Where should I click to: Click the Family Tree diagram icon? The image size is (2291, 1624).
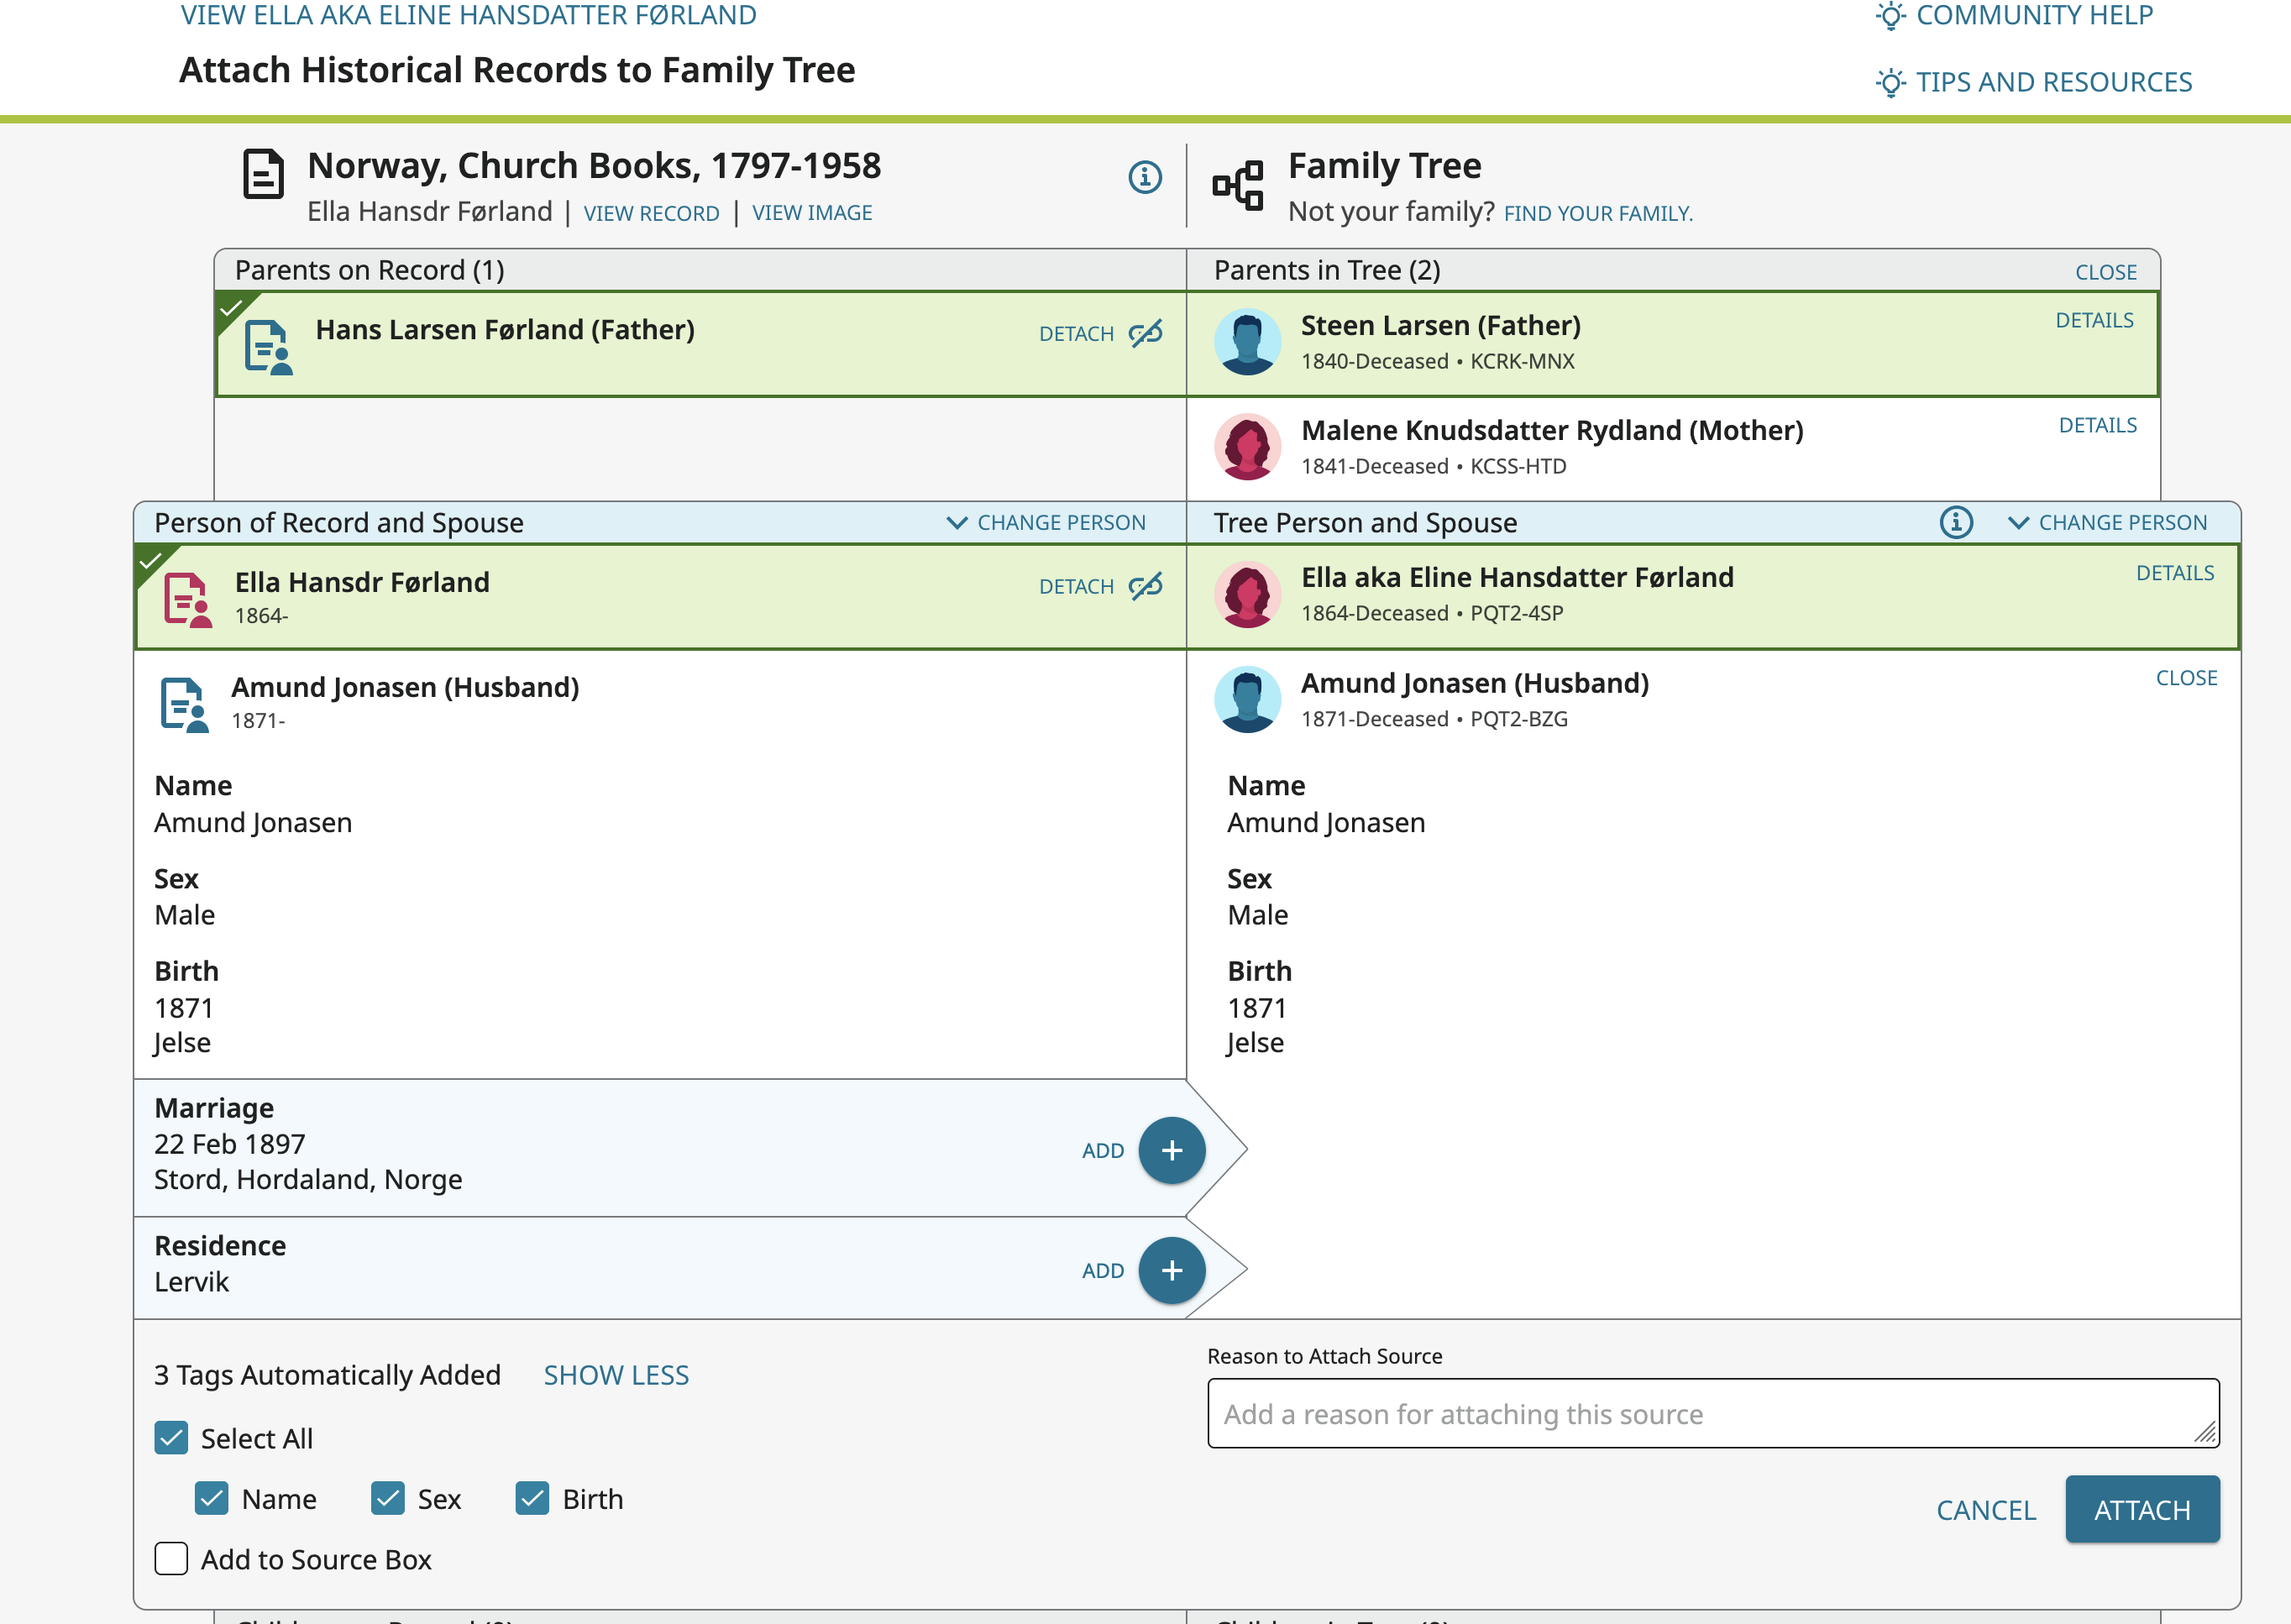(1237, 185)
